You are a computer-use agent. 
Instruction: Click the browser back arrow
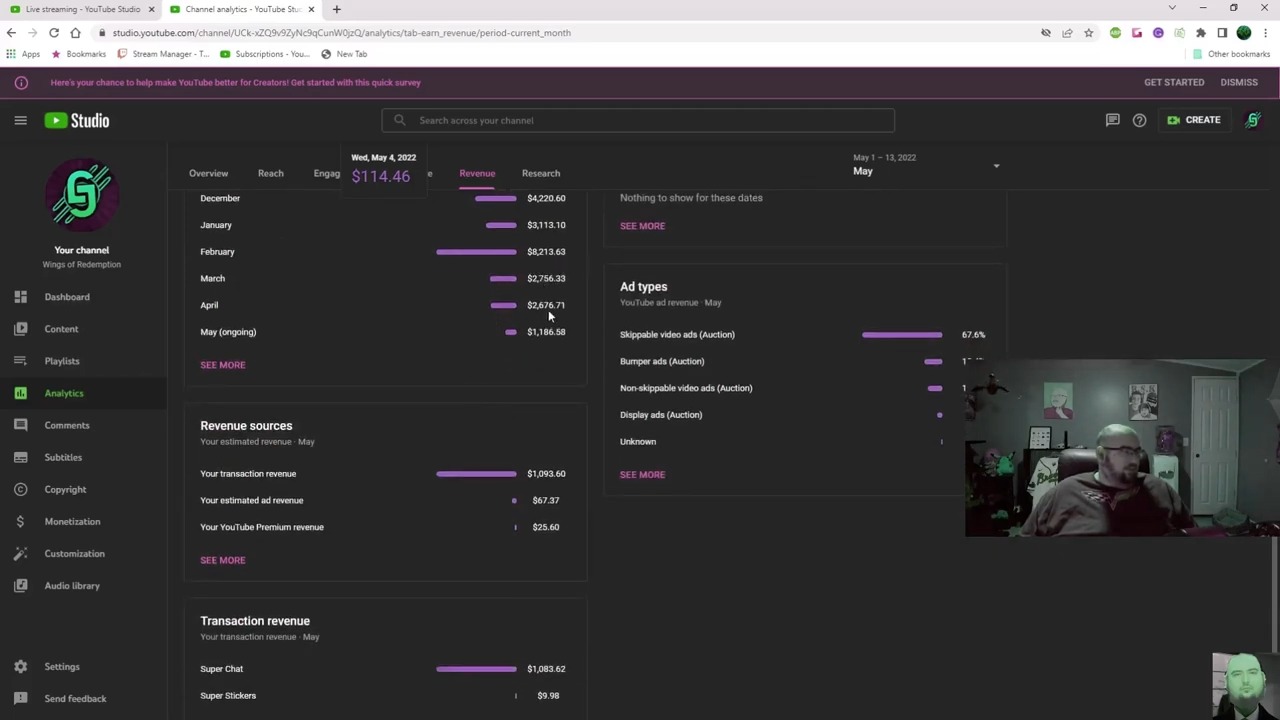click(x=11, y=33)
